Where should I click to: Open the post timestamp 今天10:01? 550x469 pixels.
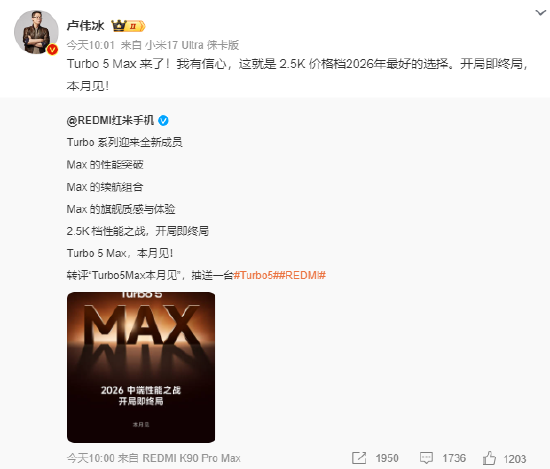tap(91, 45)
